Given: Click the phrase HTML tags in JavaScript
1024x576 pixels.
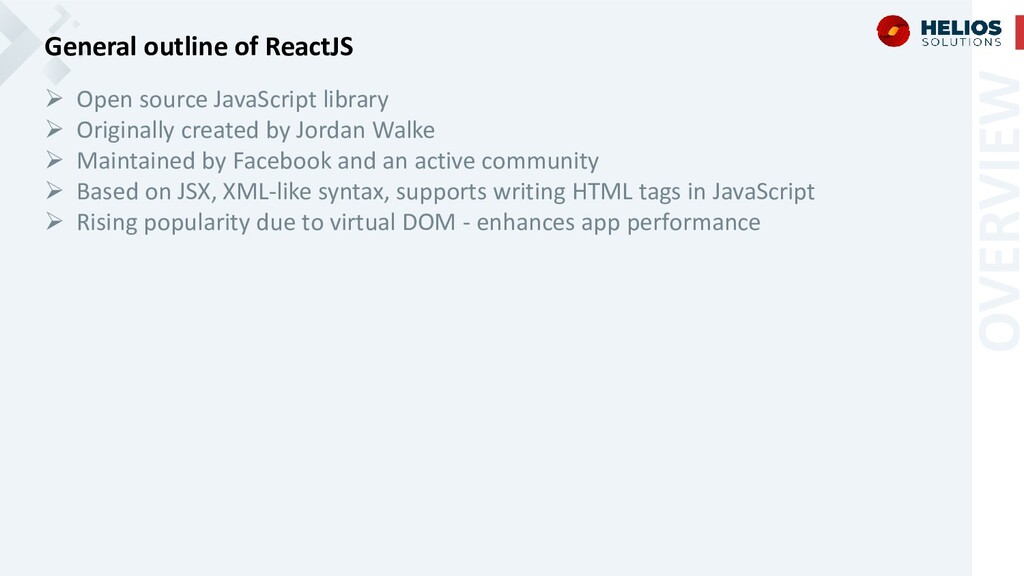Looking at the screenshot, I should [x=694, y=191].
